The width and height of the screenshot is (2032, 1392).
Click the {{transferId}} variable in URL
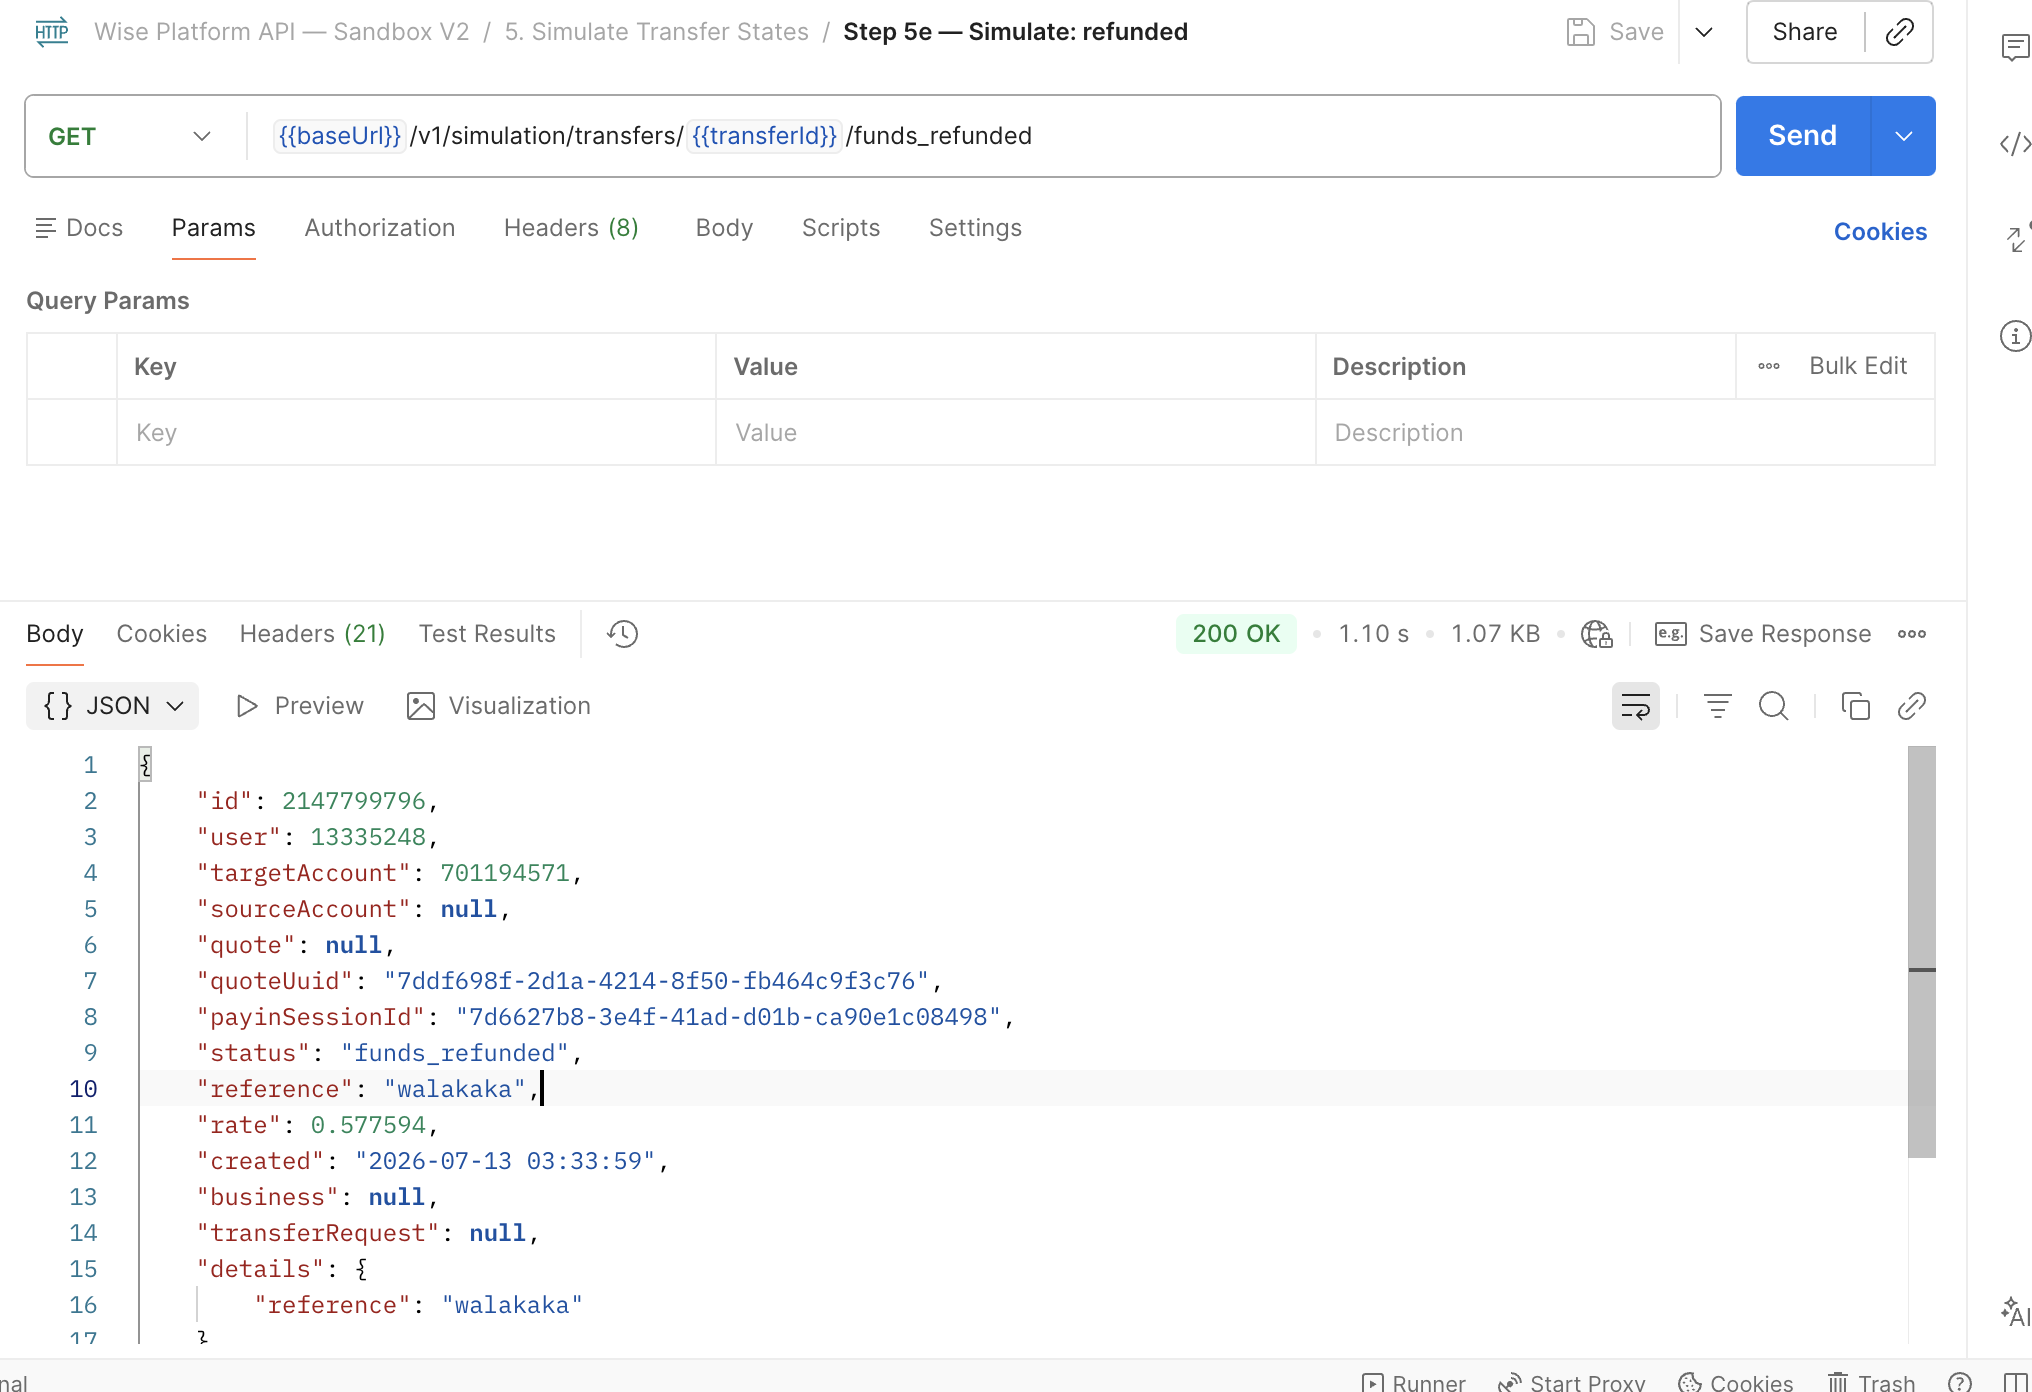(x=764, y=136)
